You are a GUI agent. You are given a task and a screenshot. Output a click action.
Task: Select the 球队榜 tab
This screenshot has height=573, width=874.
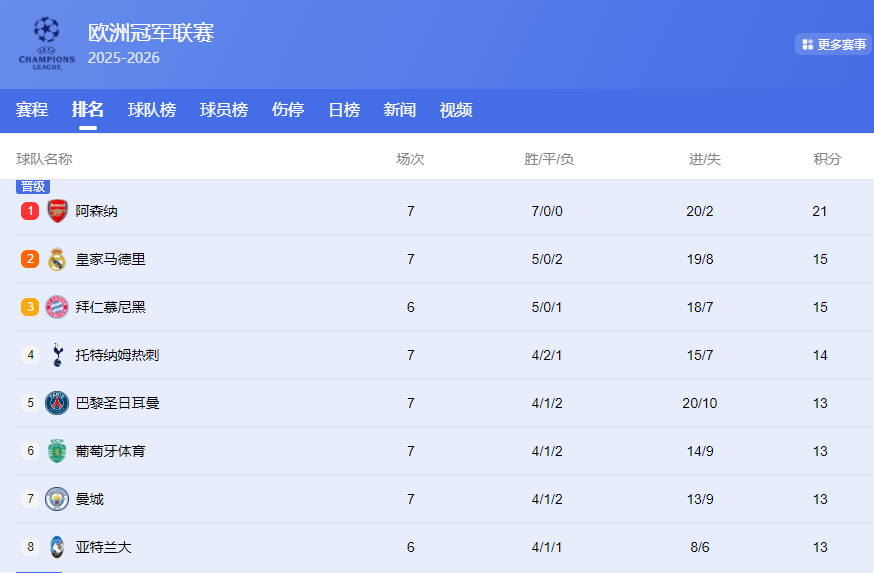(x=152, y=110)
